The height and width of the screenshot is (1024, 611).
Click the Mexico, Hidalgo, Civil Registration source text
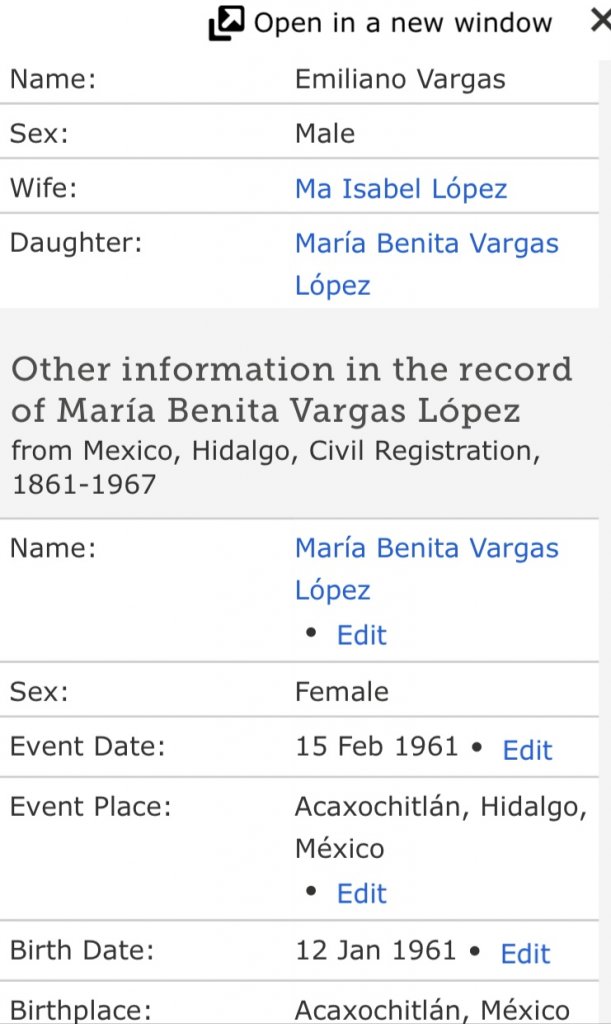[x=275, y=452]
